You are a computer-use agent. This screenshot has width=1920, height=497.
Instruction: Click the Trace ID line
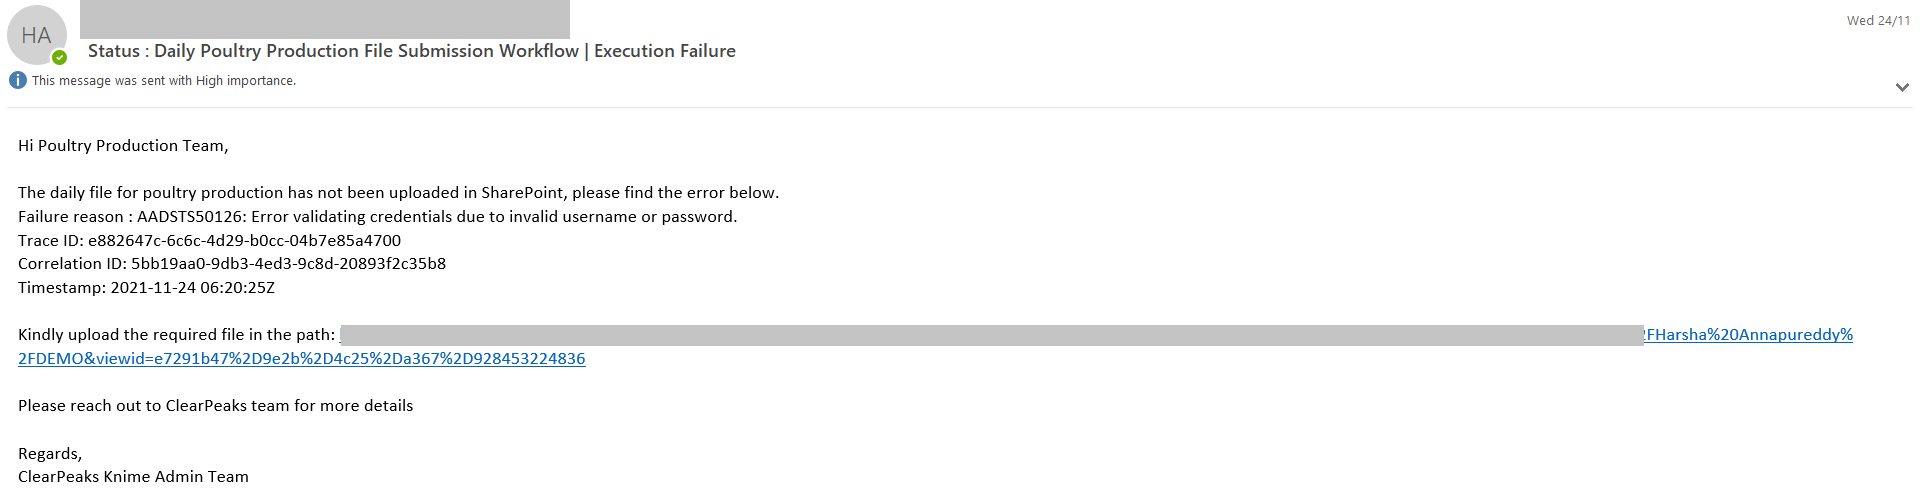click(x=210, y=241)
